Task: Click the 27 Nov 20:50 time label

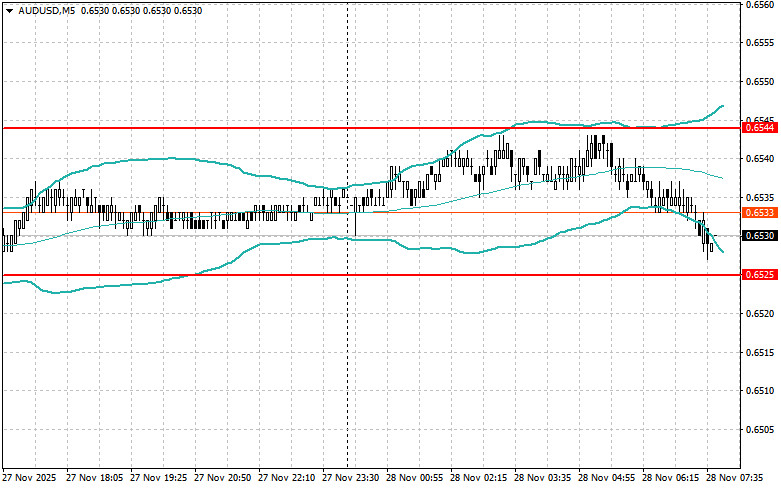Action: (223, 478)
